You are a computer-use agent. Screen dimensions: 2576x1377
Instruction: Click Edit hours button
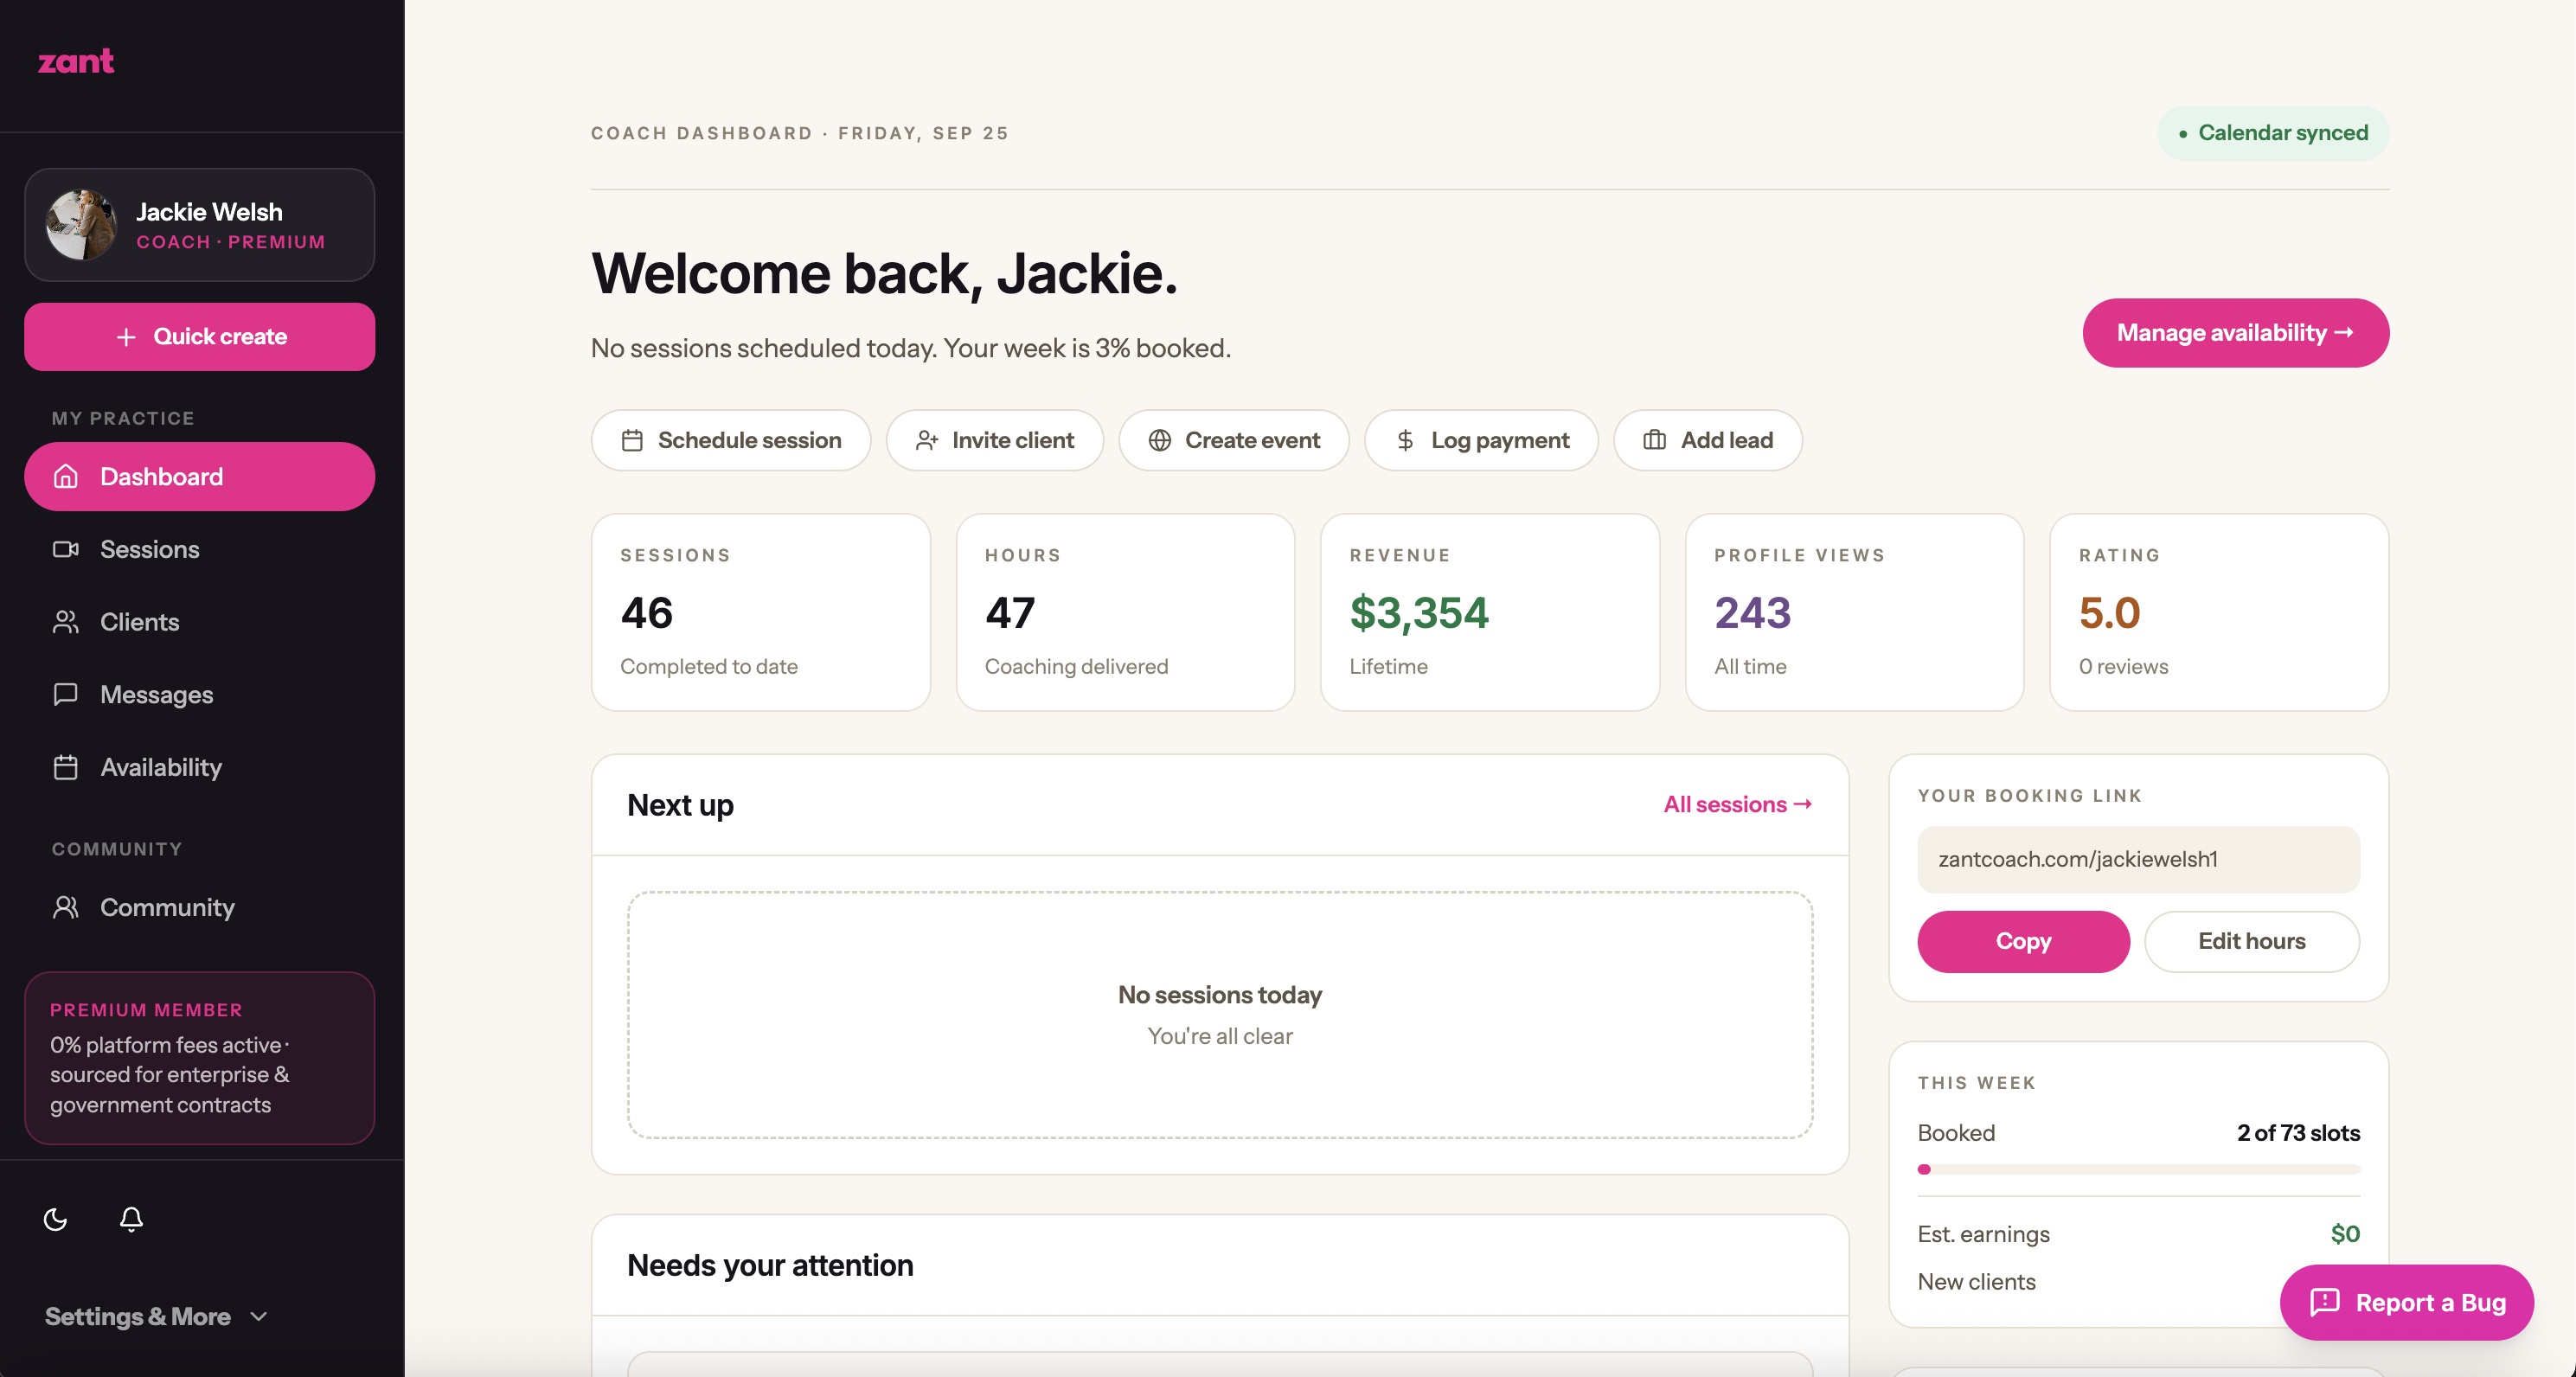(x=2251, y=941)
